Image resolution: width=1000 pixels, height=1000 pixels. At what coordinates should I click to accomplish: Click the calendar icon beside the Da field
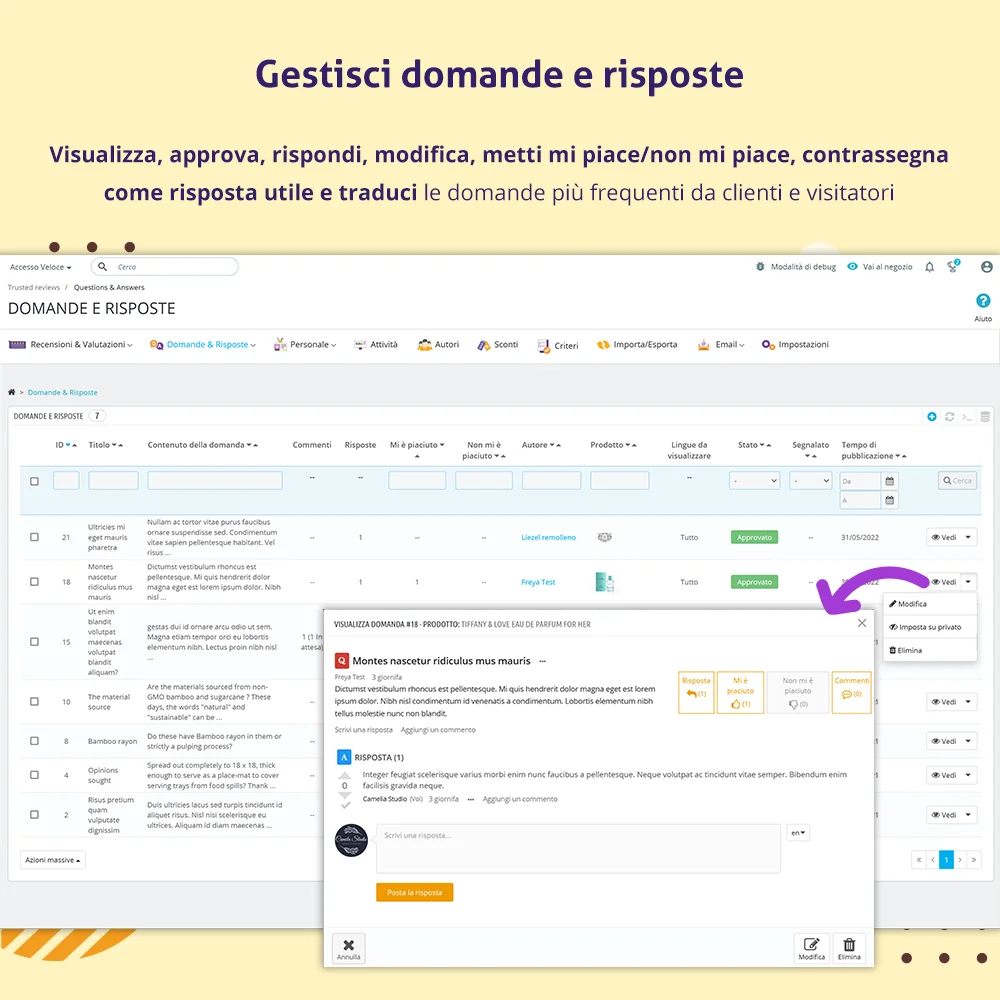point(889,480)
